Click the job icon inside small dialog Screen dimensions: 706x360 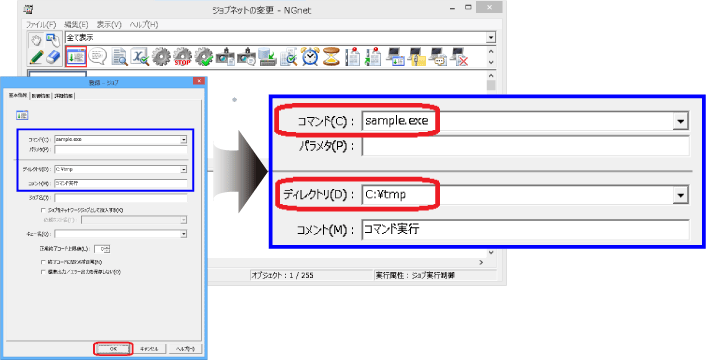[22, 116]
